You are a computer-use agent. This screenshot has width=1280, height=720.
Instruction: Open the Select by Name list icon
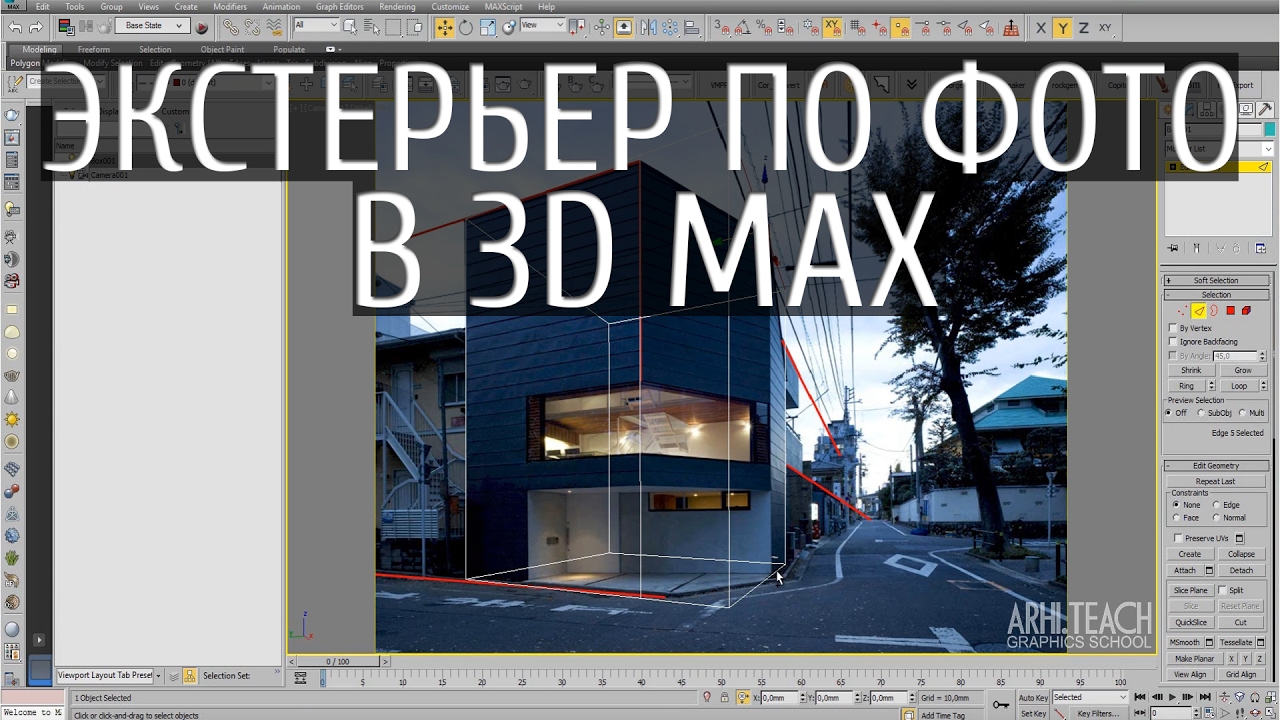371,27
